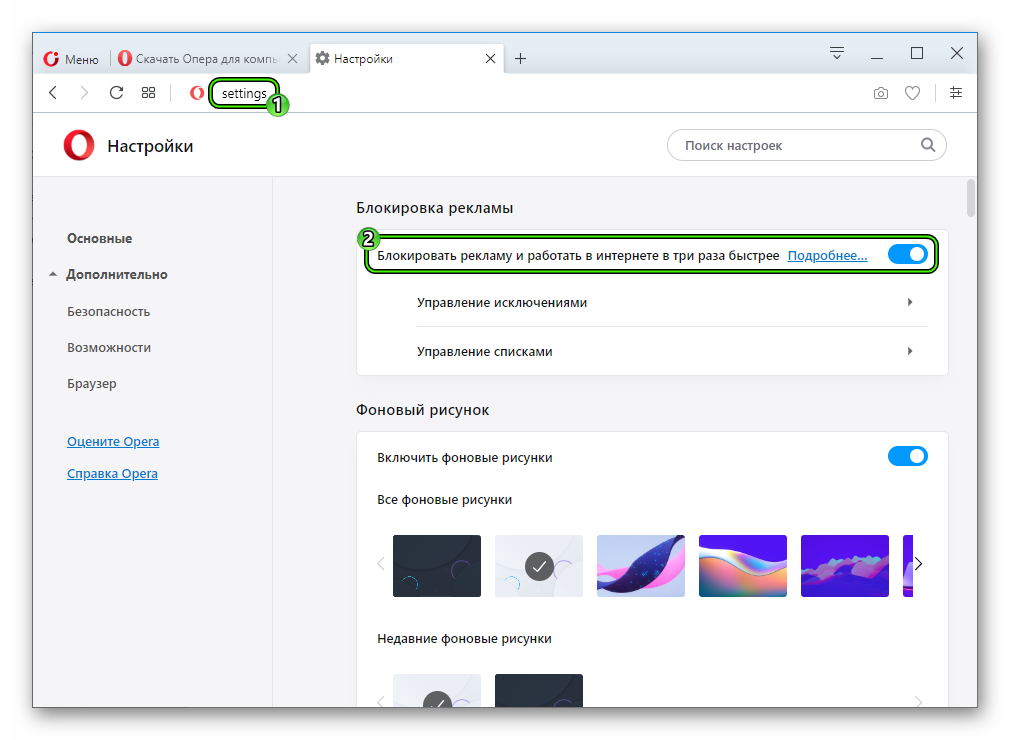Expand Управление исключениями
This screenshot has width=1010, height=740.
coord(672,303)
